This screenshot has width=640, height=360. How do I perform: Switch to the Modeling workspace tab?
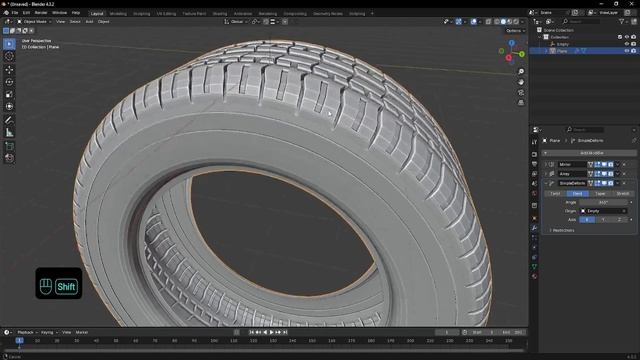[x=118, y=13]
